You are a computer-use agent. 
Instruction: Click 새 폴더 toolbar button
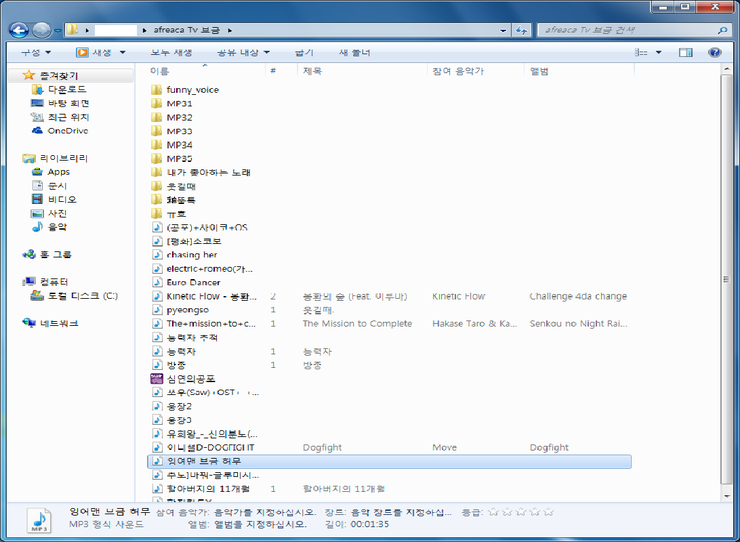coord(354,52)
